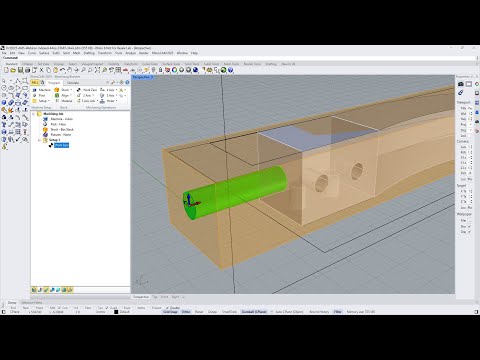Screen dimensions: 480x360
Task: Select the Circle tool in left sidebar
Action: (x=4, y=88)
